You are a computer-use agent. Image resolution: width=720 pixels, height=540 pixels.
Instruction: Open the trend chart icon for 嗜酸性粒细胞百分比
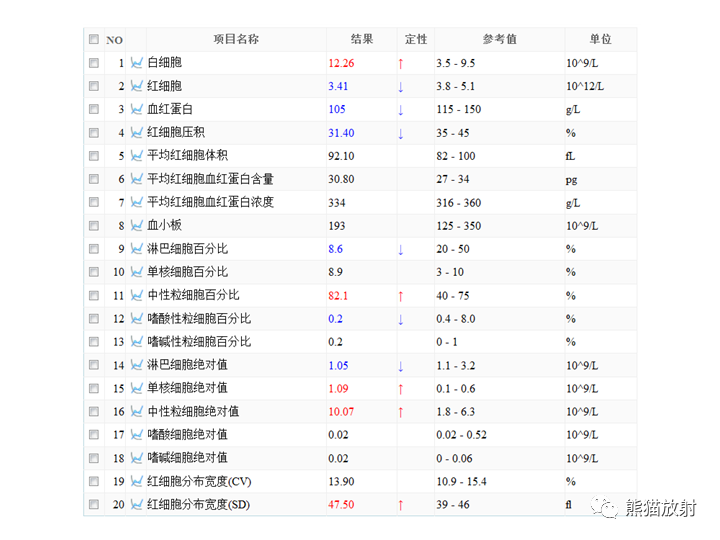point(136,318)
